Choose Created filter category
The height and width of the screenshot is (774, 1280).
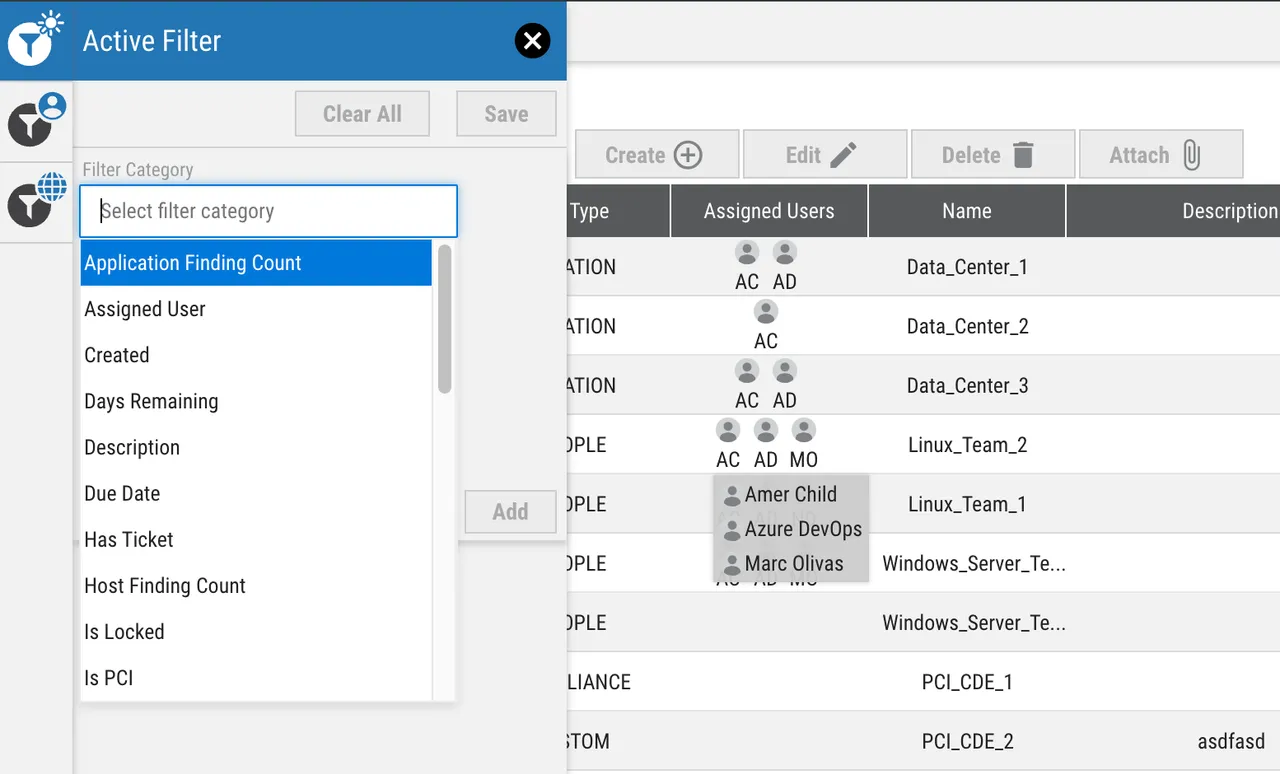coord(256,355)
